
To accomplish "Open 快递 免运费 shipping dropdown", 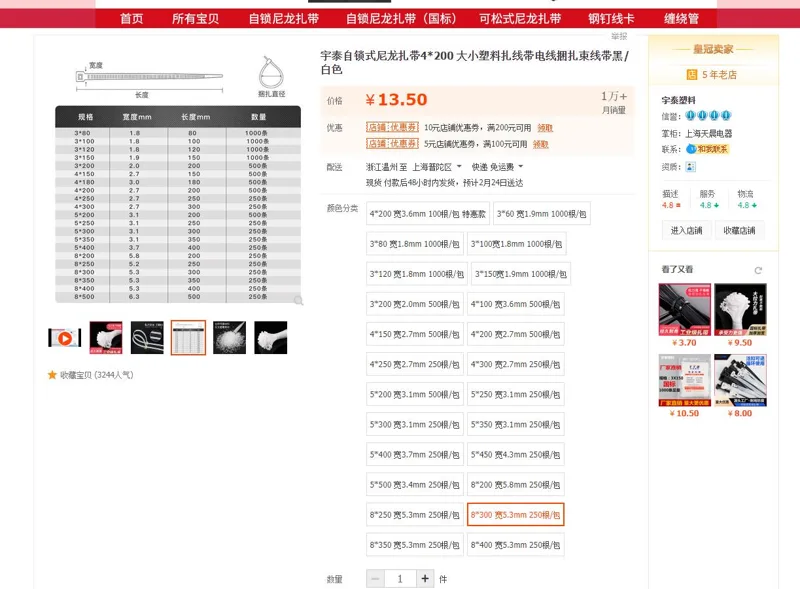I will tap(497, 167).
